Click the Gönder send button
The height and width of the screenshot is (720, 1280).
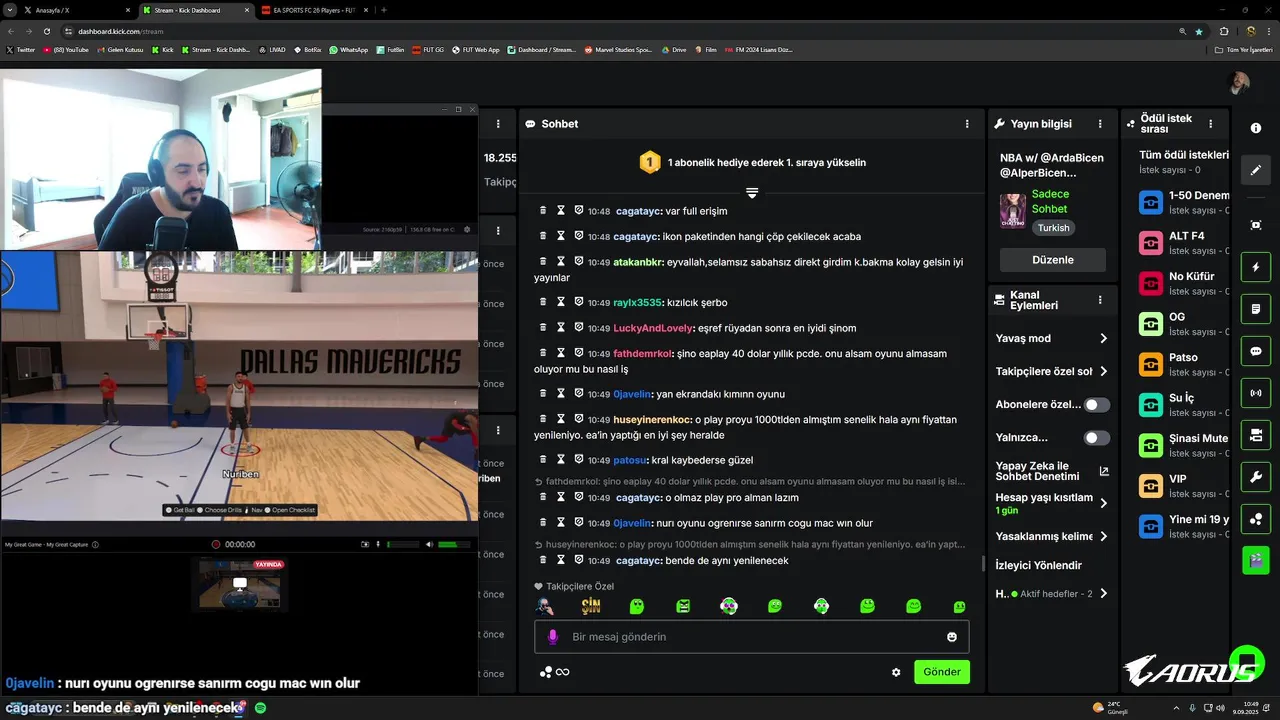(942, 672)
